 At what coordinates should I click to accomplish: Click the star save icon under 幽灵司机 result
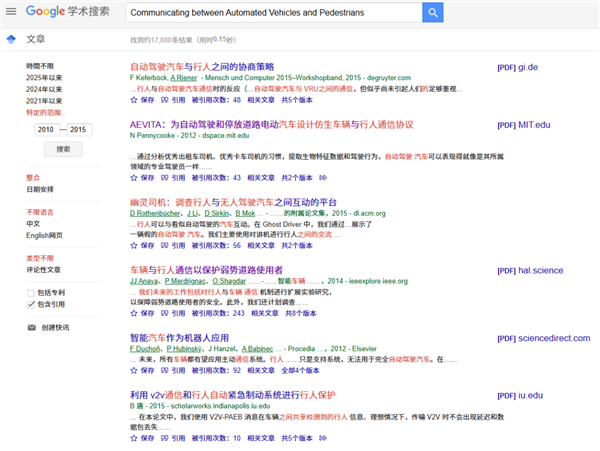pos(134,245)
